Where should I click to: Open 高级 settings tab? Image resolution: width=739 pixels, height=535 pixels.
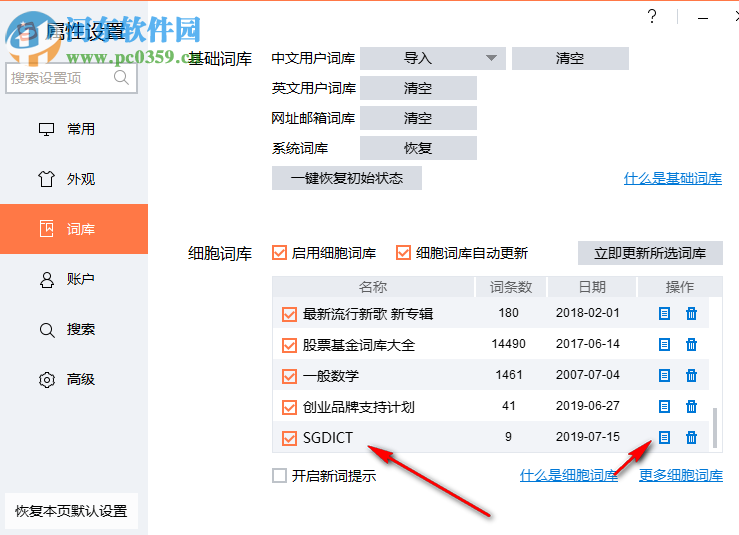(x=74, y=379)
